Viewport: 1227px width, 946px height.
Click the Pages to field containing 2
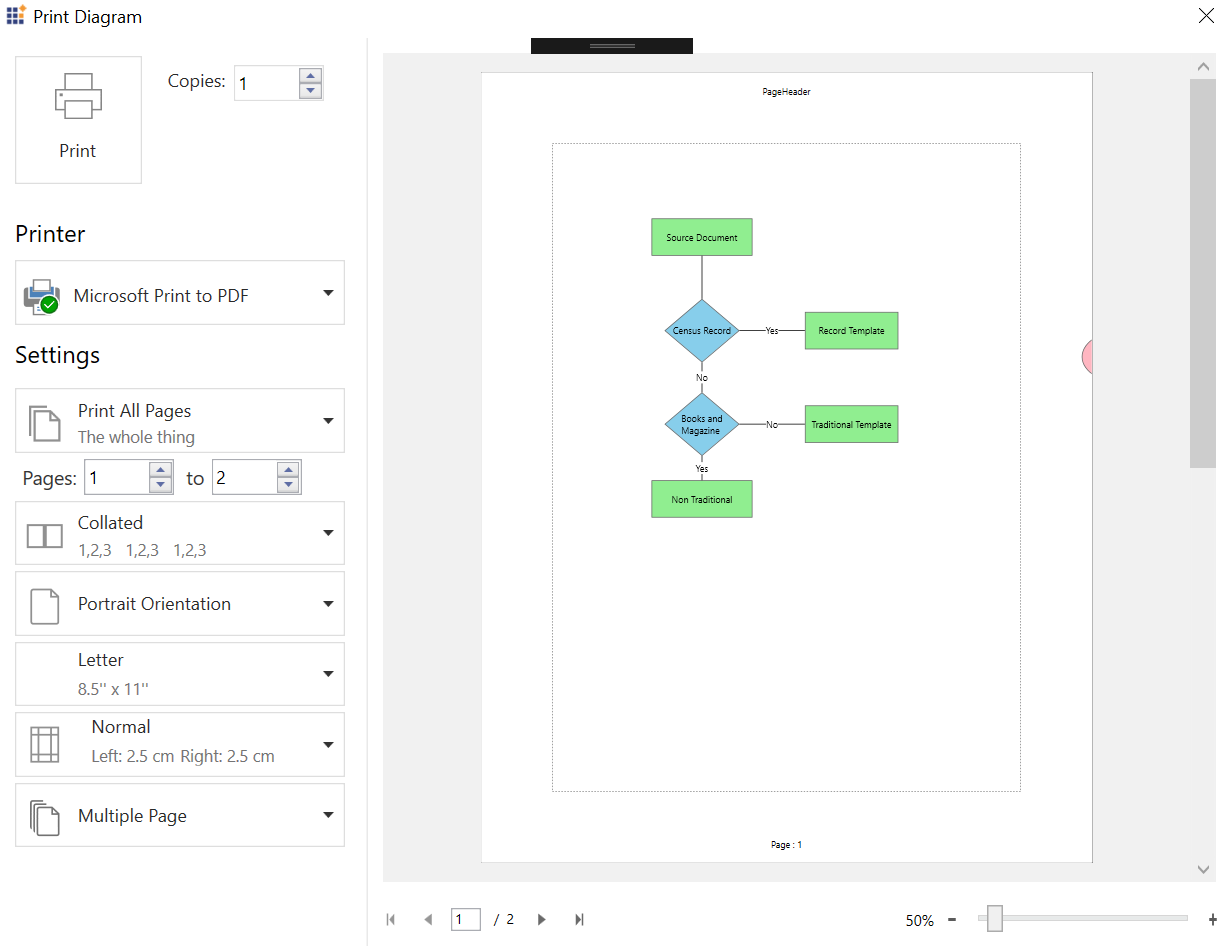244,478
